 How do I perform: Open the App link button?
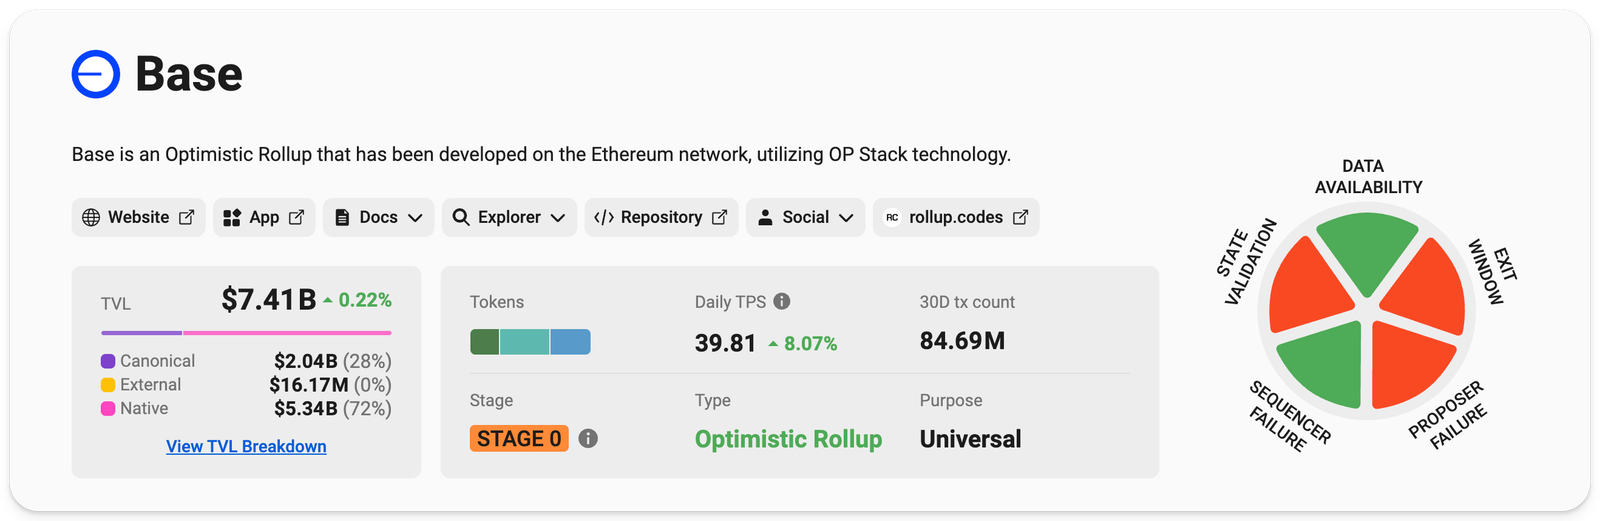point(263,217)
